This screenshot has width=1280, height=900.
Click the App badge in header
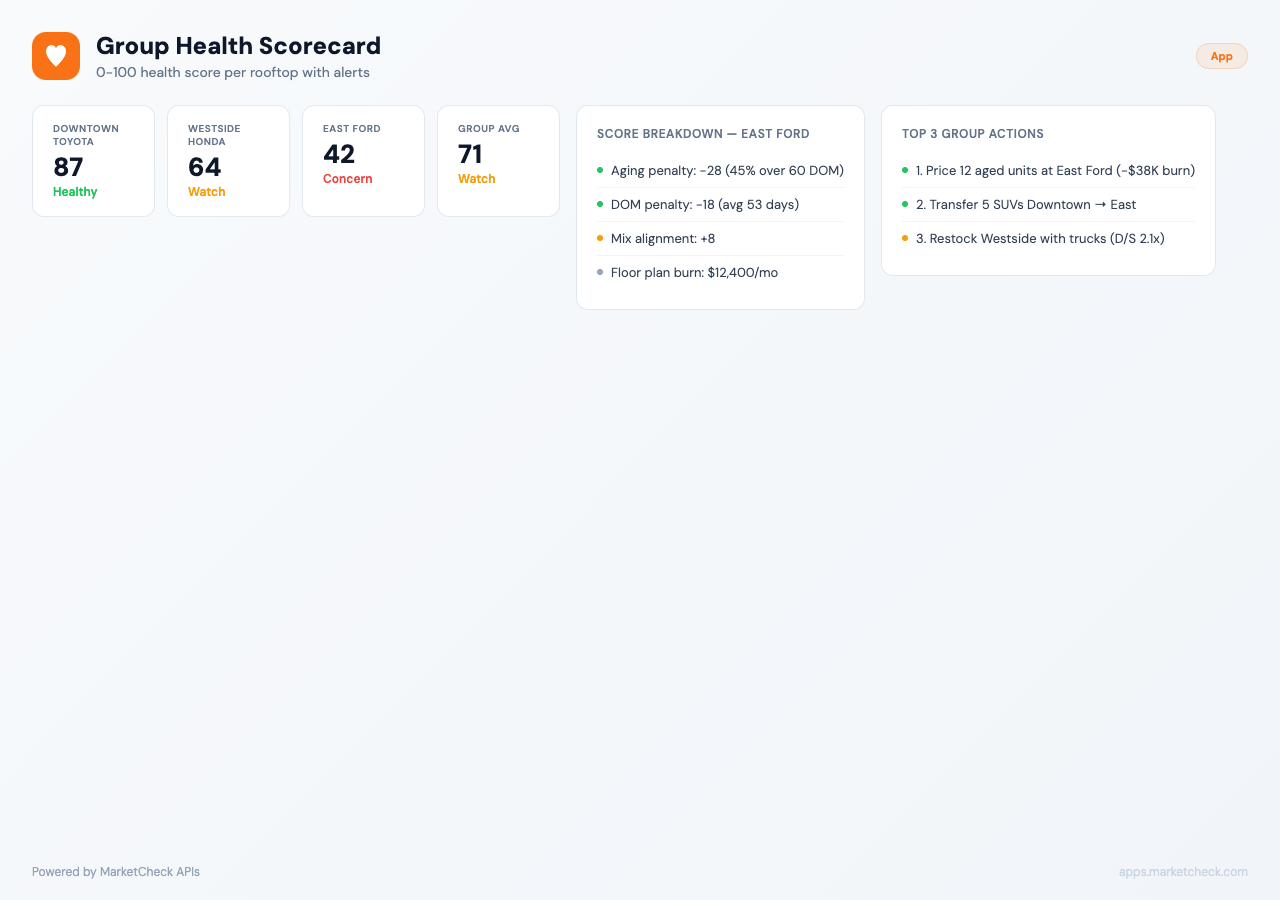point(1221,56)
